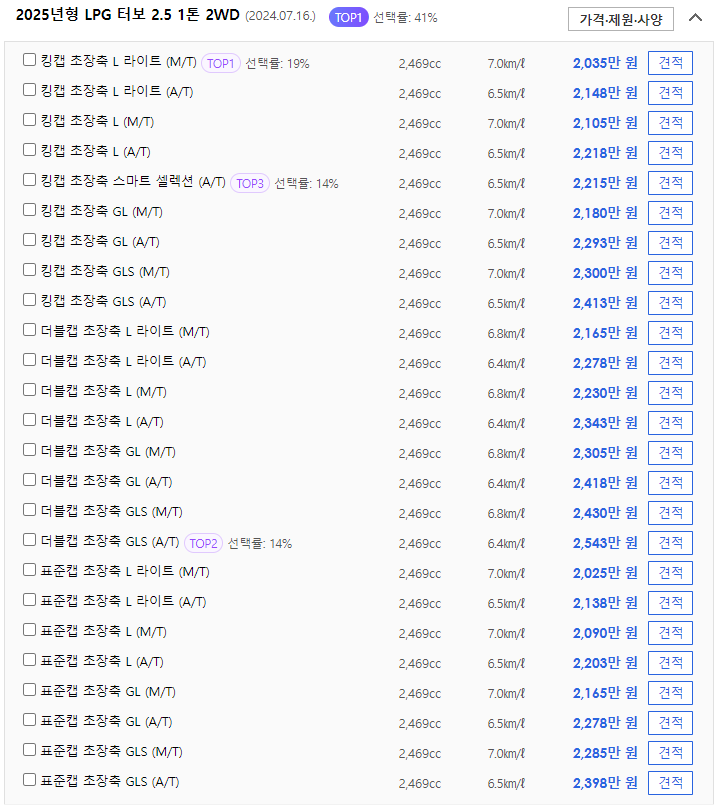This screenshot has width=724, height=810.
Task: Click the 2,090만 원 price
Action: click(x=605, y=633)
